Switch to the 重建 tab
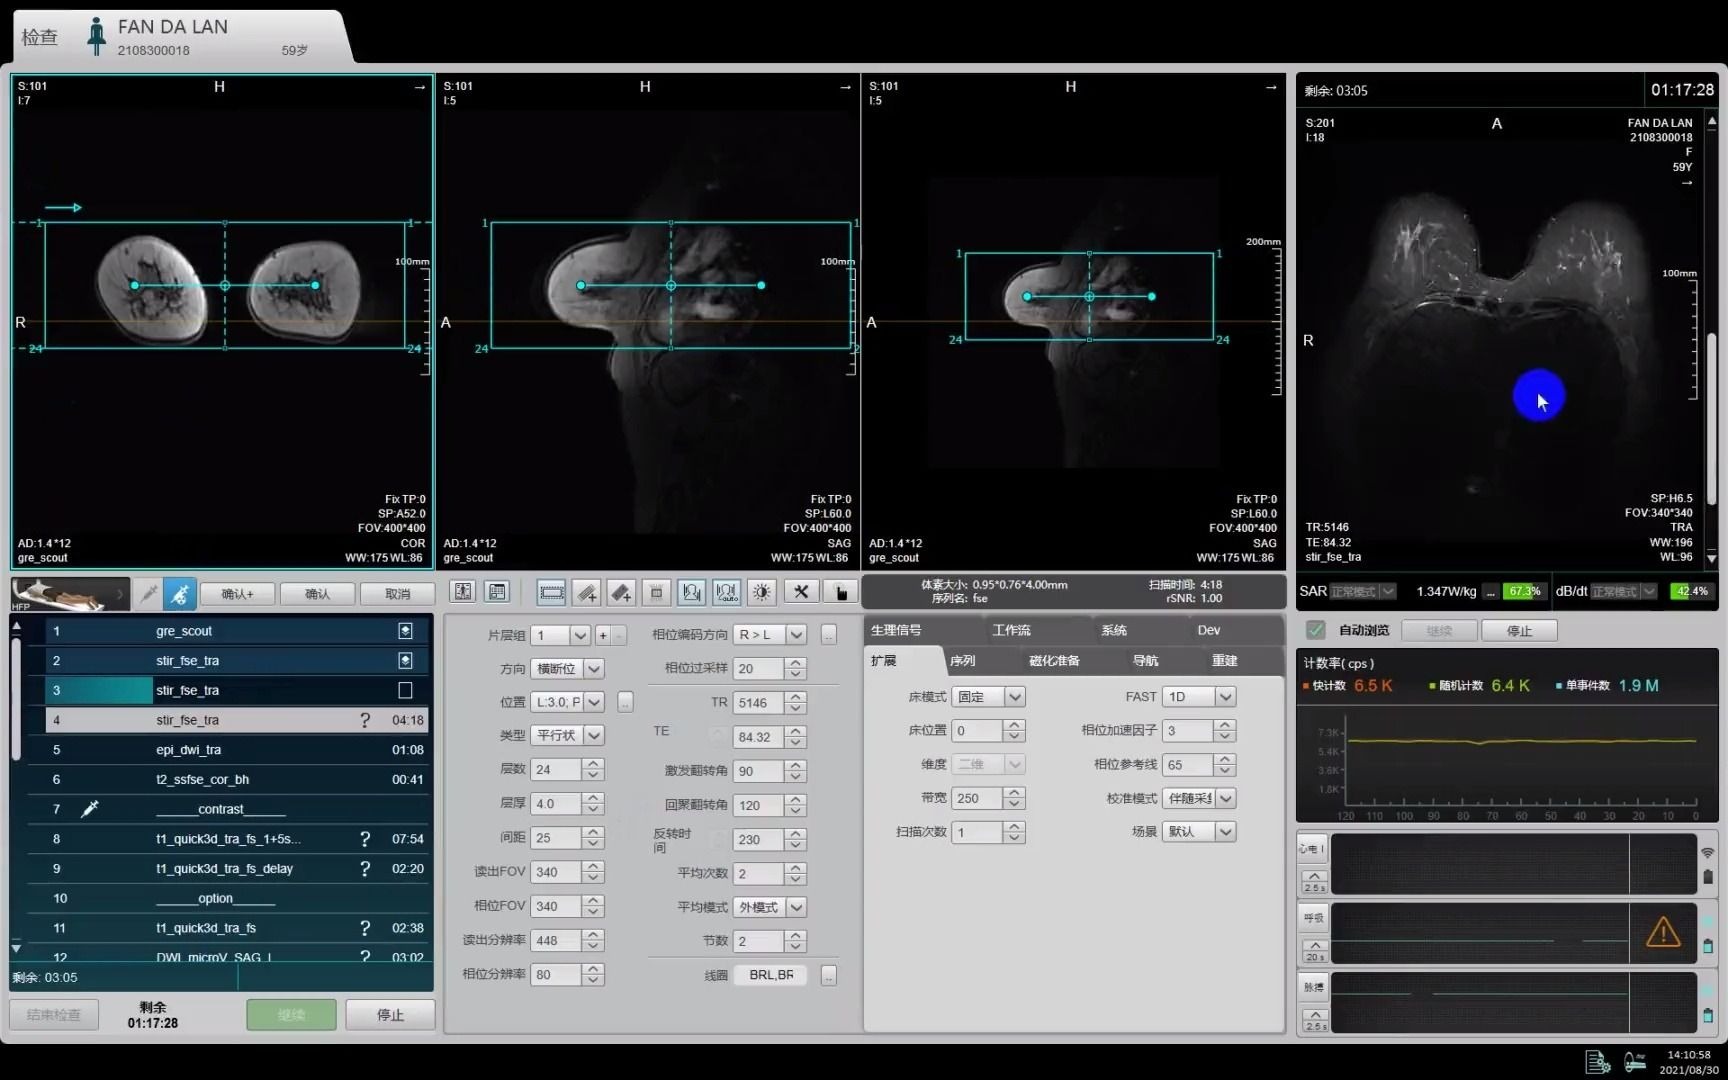This screenshot has width=1728, height=1080. click(x=1225, y=661)
